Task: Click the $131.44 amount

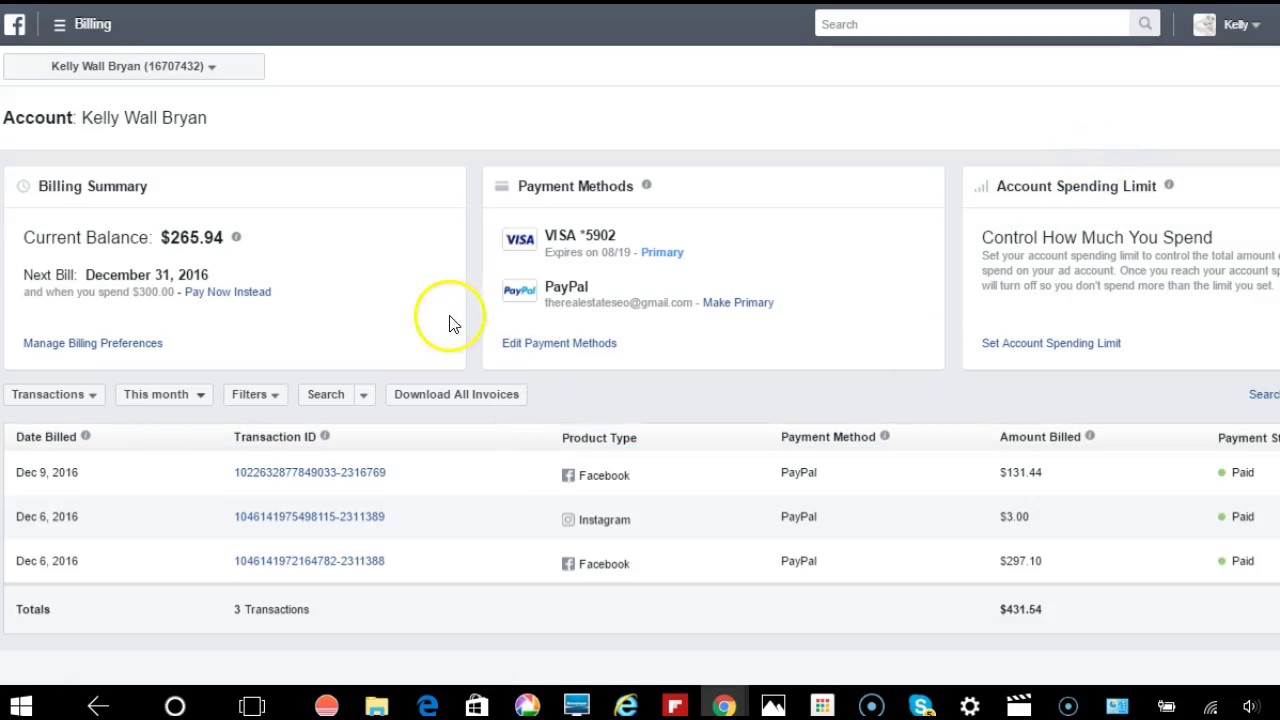Action: click(1021, 472)
